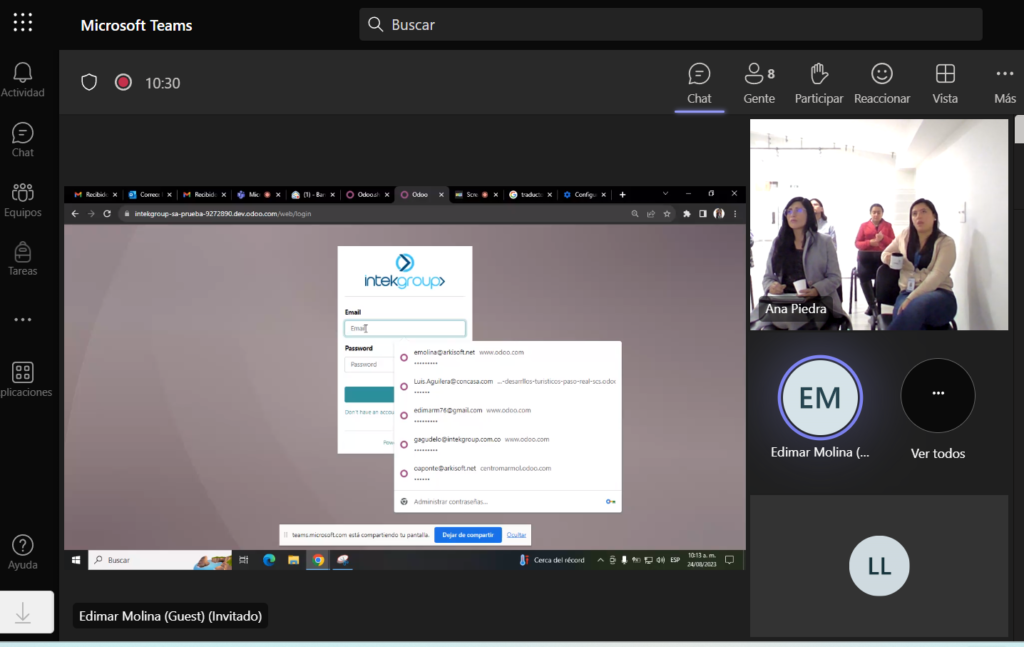This screenshot has height=647, width=1024.
Task: Switch to the Configuración browser tab
Action: click(584, 195)
